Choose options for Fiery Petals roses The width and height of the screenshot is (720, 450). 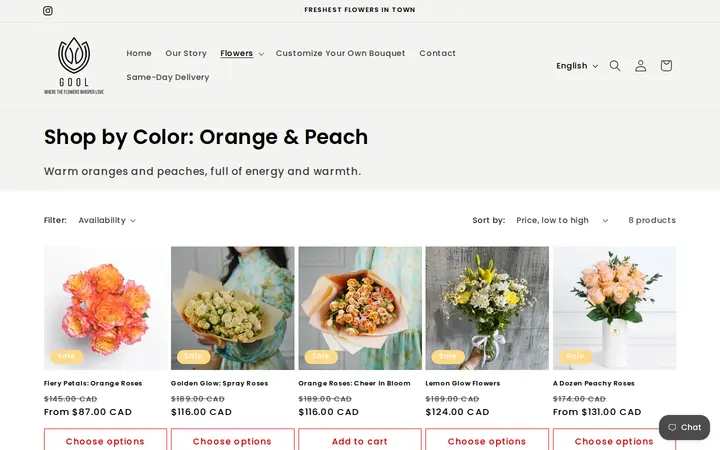click(105, 441)
